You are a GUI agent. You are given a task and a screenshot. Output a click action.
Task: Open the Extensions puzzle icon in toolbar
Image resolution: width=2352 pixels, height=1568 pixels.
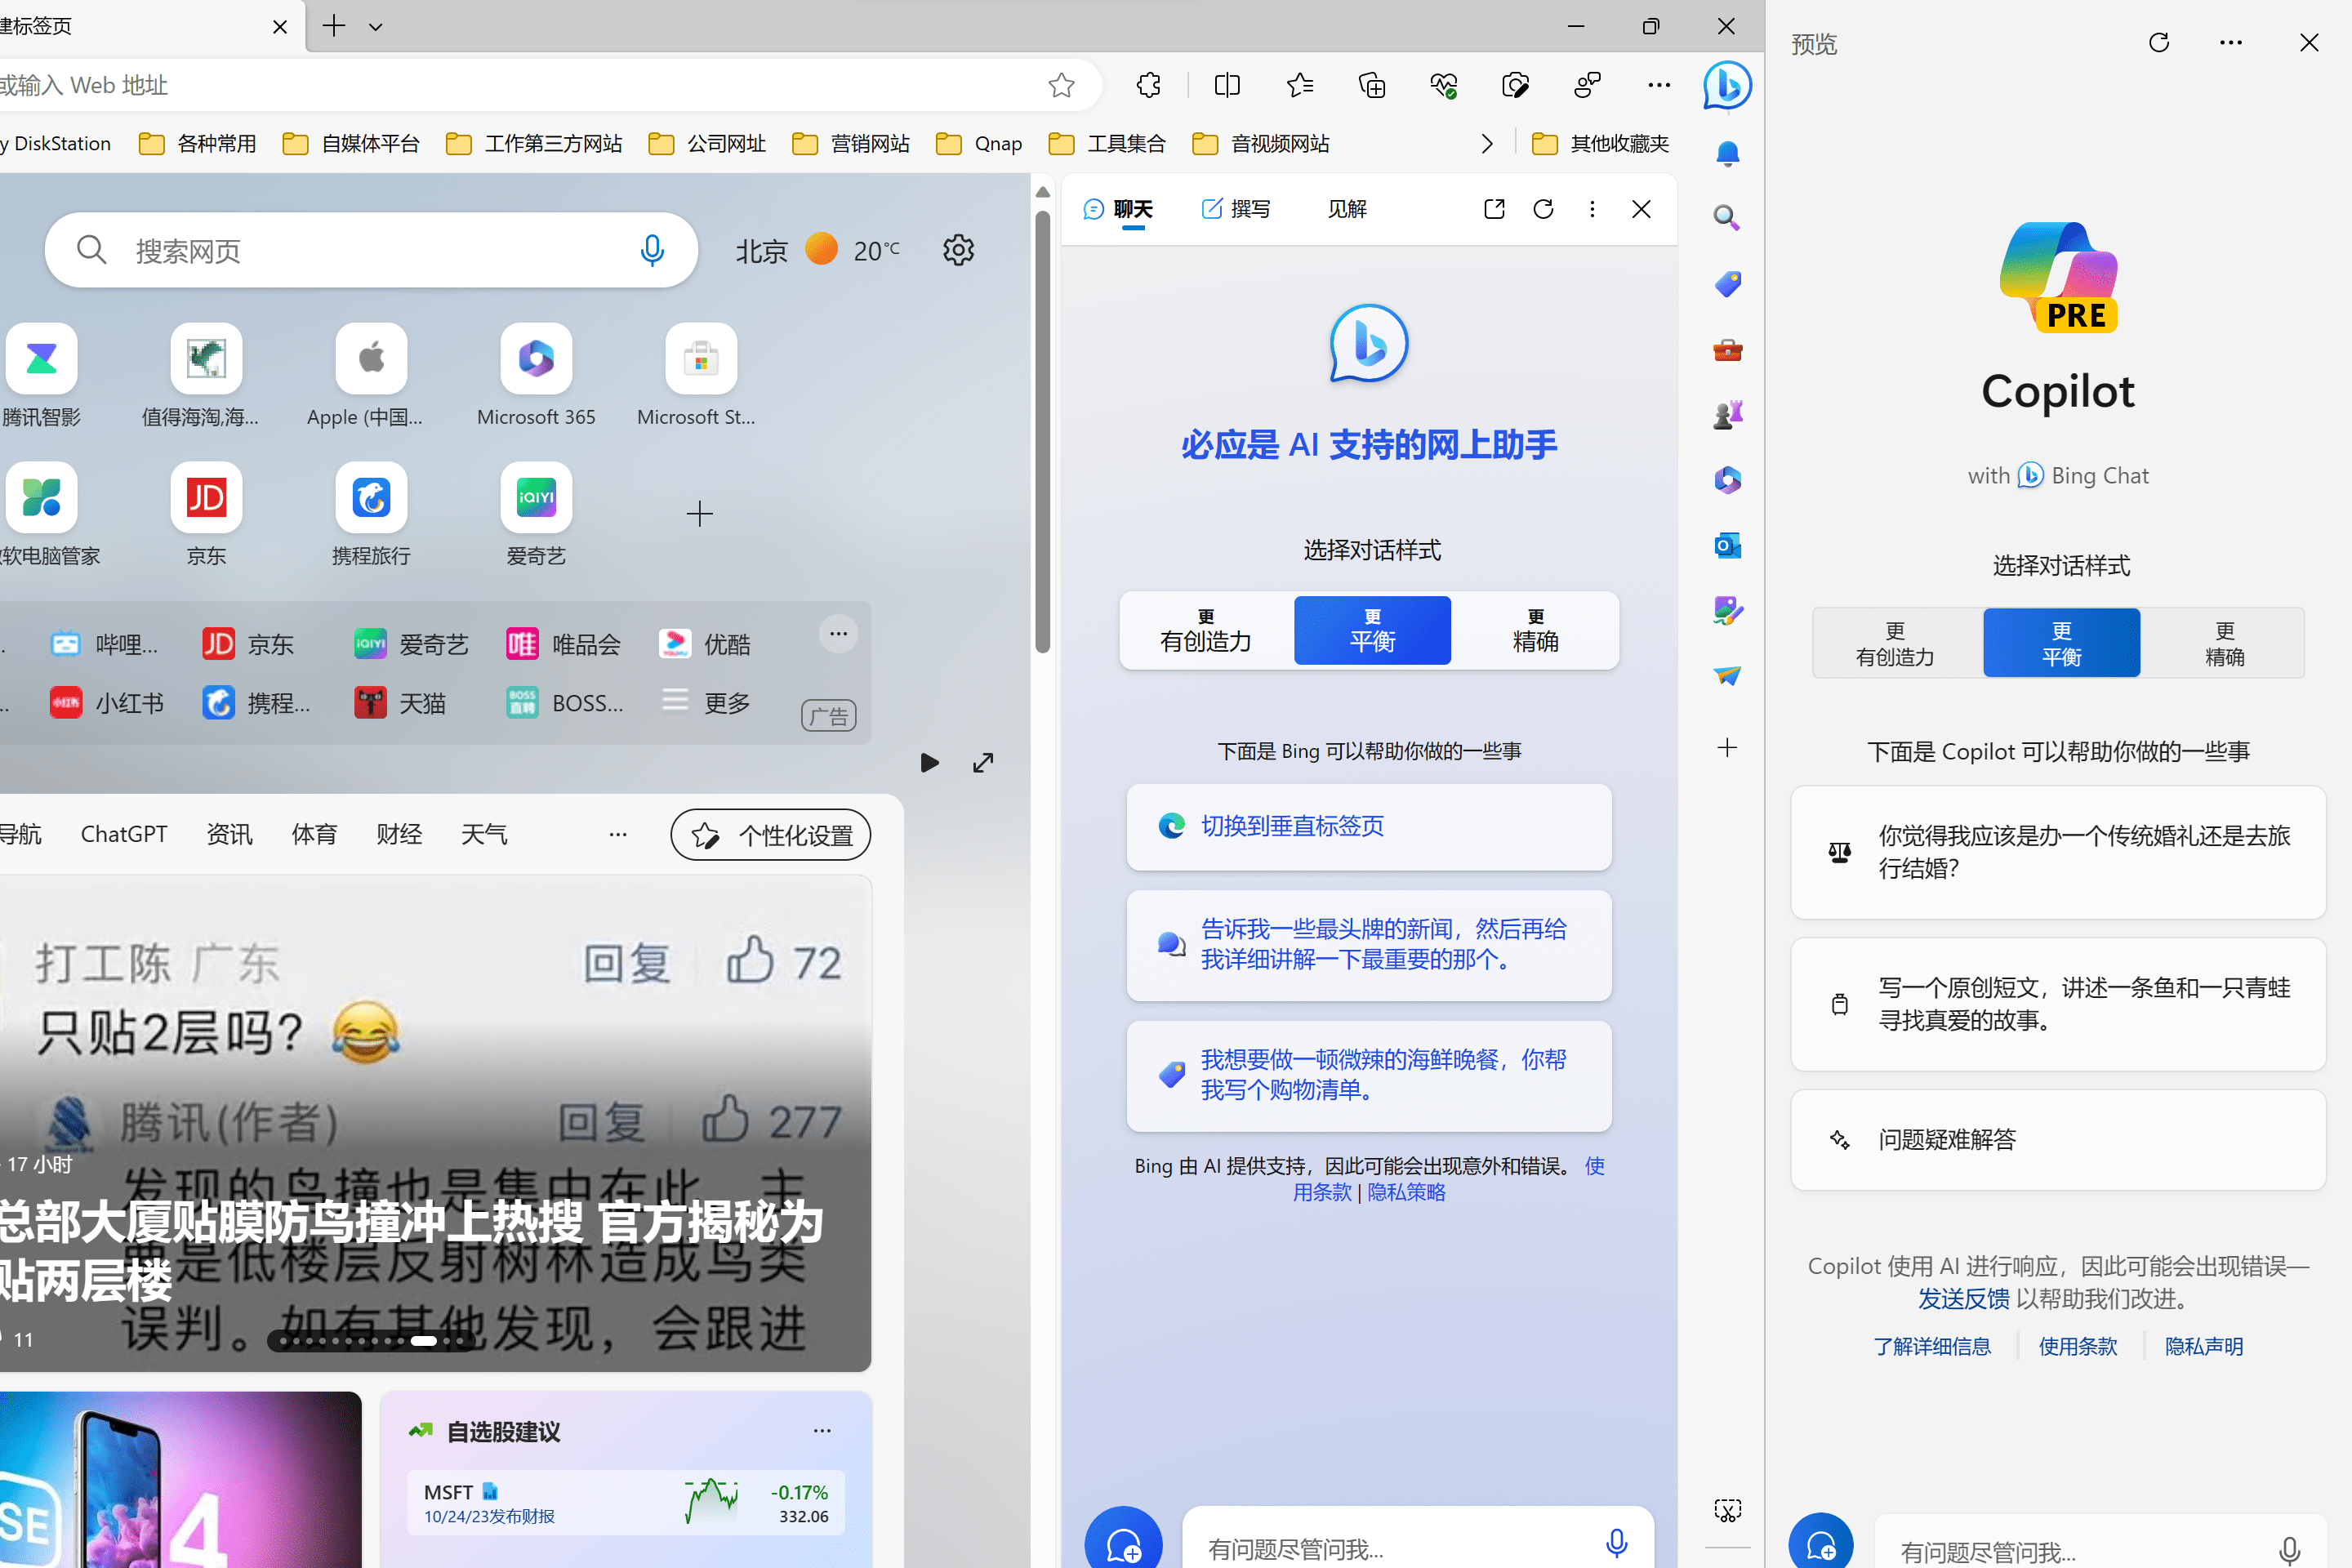[x=1149, y=85]
